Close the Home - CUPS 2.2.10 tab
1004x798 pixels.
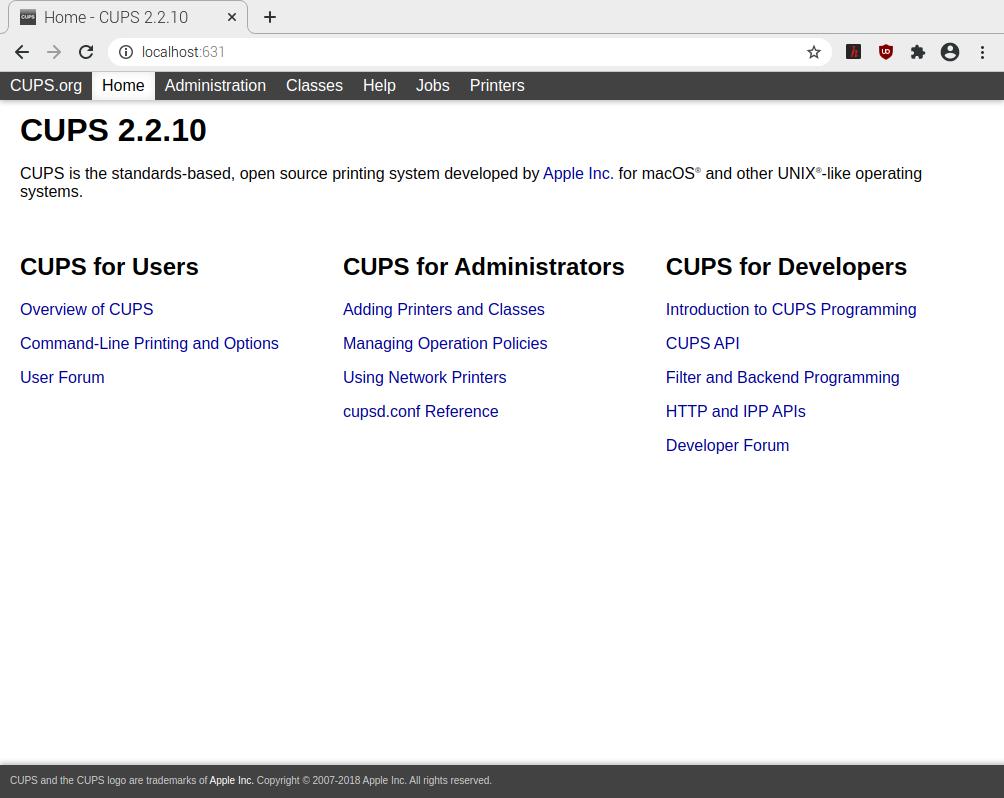click(232, 17)
